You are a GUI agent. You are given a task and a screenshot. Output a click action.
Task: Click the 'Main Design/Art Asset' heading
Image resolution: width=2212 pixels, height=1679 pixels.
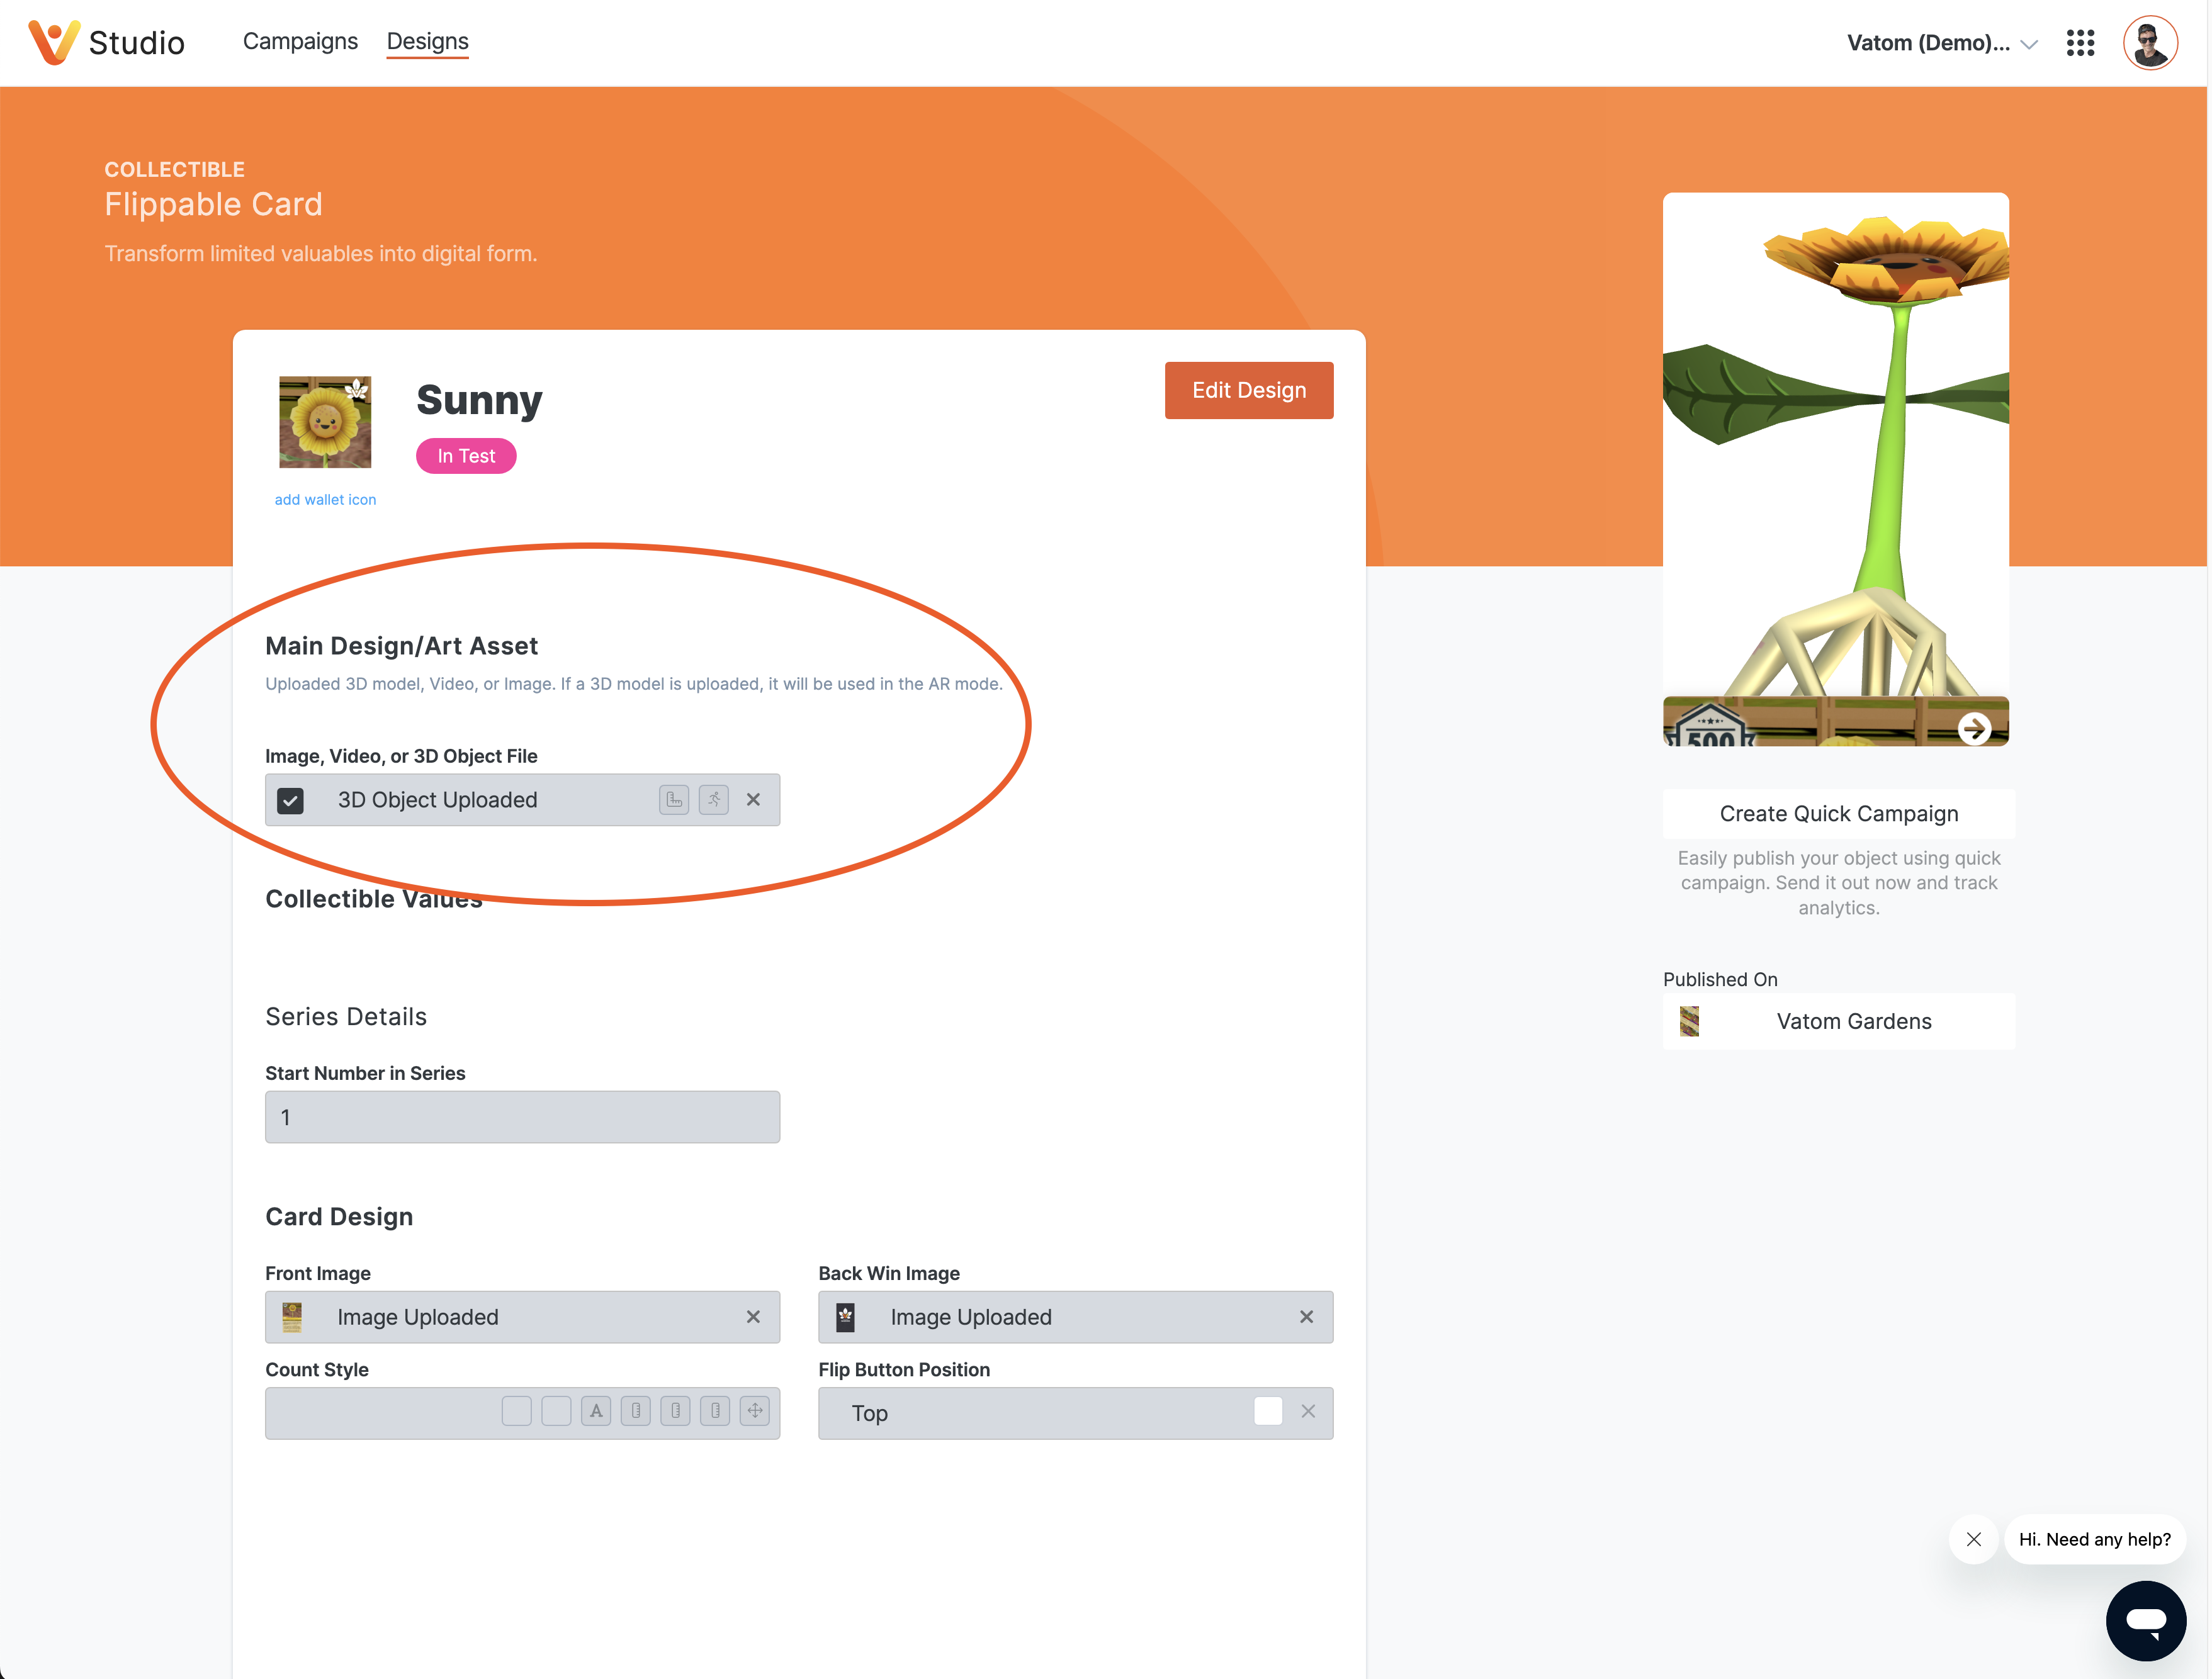click(401, 646)
